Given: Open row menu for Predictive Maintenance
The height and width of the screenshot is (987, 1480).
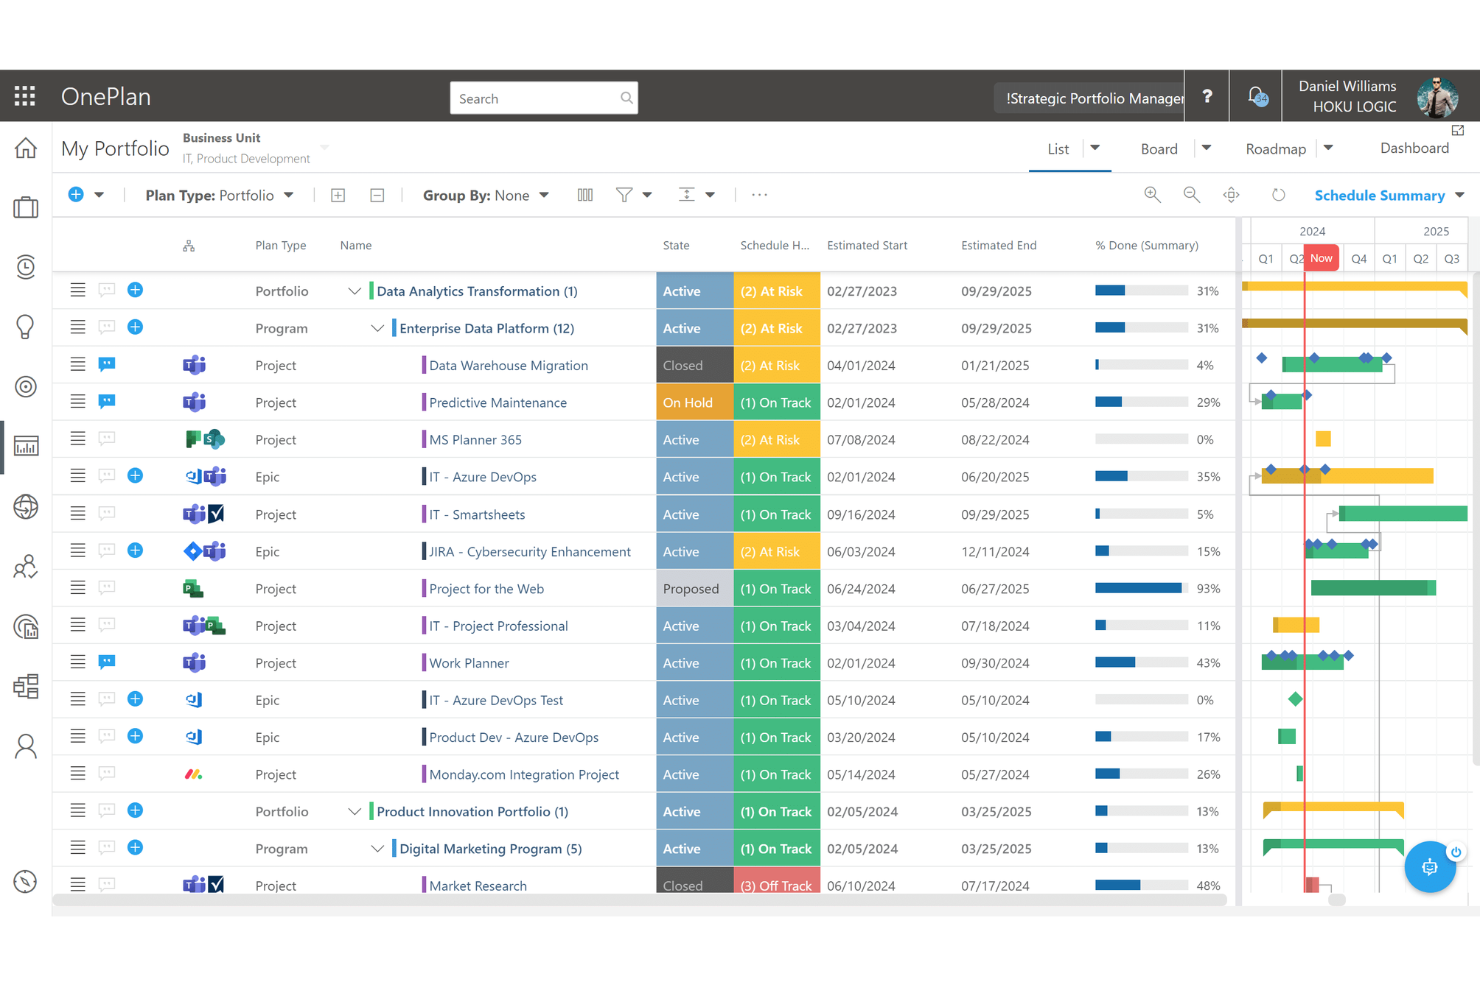Looking at the screenshot, I should 78,402.
